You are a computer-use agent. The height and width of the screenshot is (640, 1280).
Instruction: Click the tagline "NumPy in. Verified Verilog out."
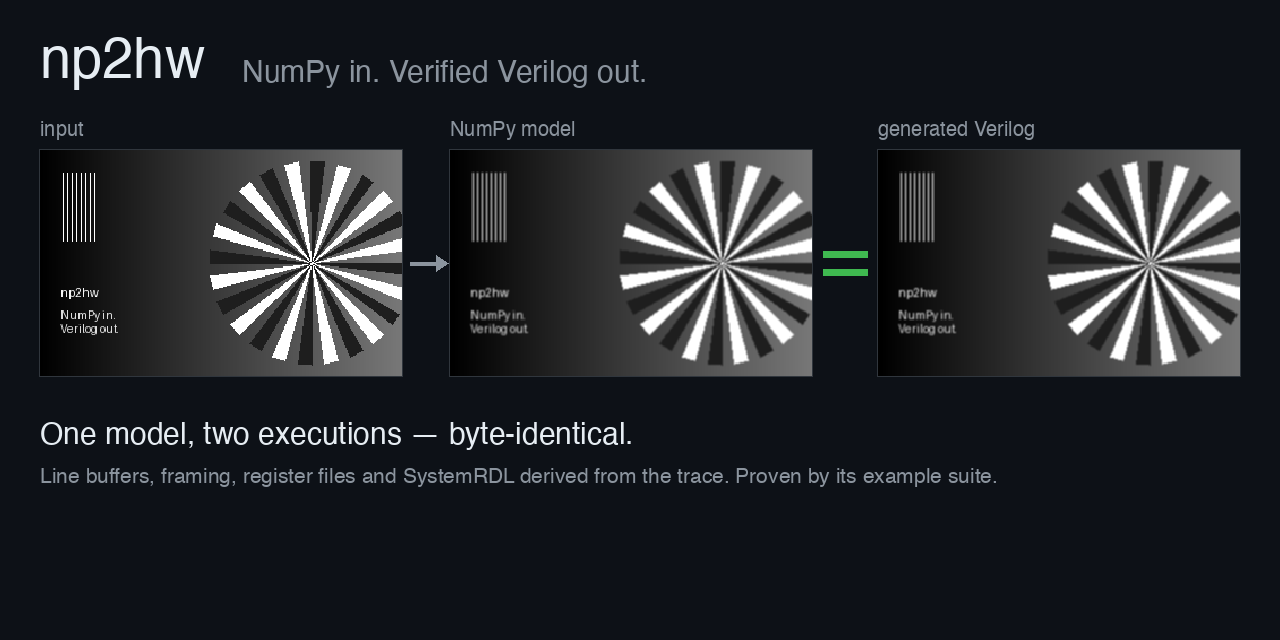point(444,72)
